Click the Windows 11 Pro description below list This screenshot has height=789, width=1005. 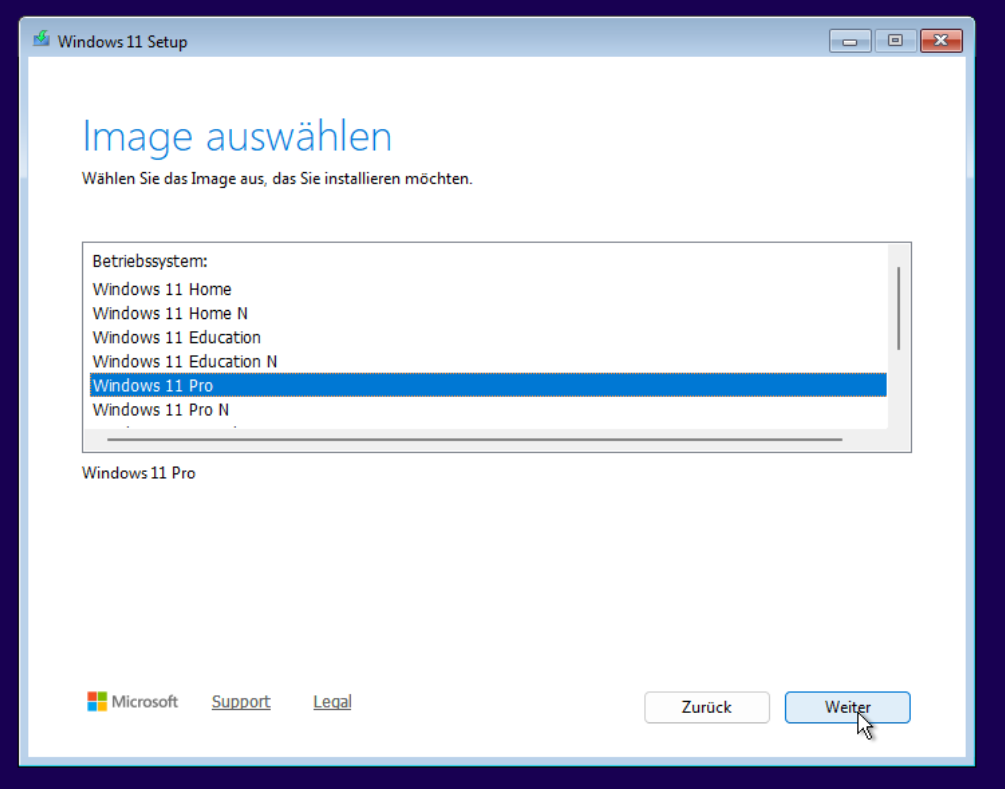[x=138, y=473]
